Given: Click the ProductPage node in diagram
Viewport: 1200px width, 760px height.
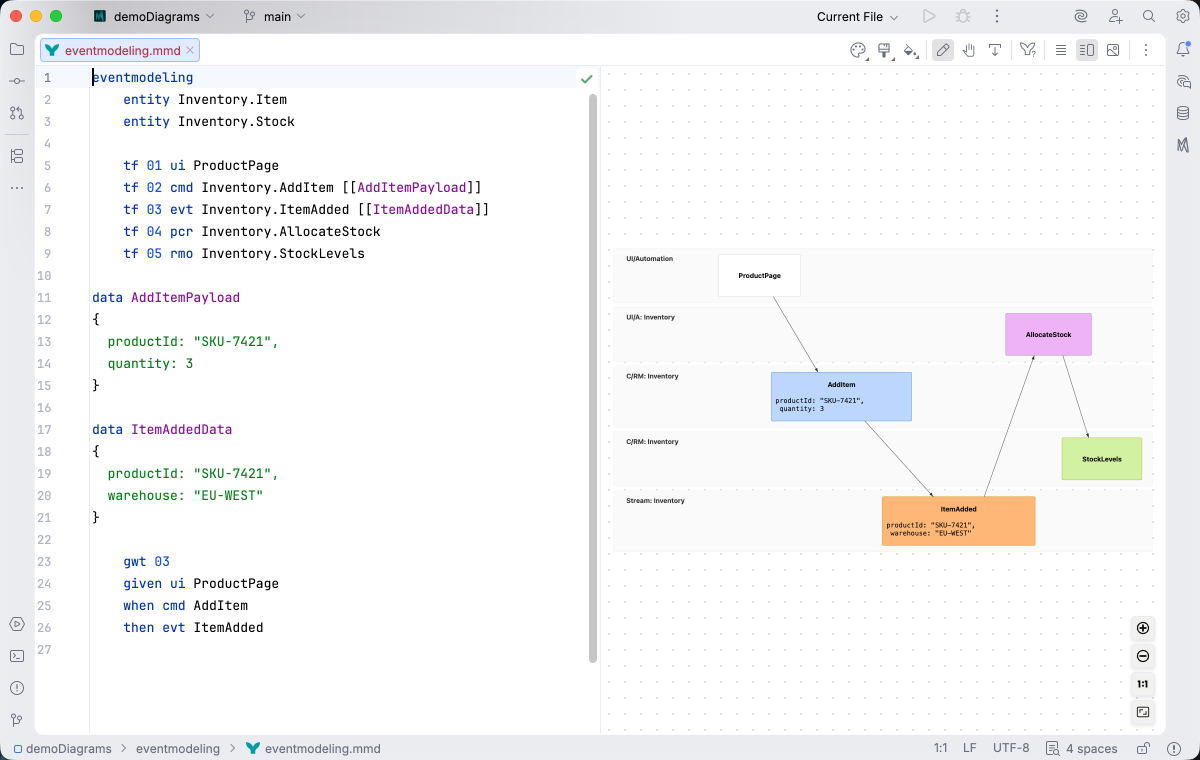Looking at the screenshot, I should pos(759,275).
